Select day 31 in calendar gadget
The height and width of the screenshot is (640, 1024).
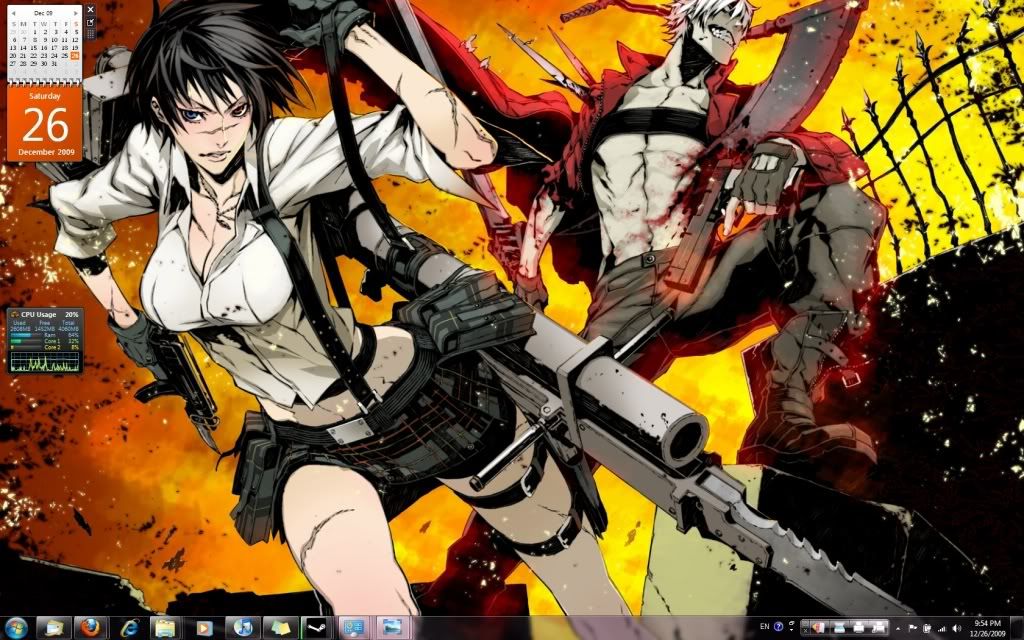pos(54,64)
